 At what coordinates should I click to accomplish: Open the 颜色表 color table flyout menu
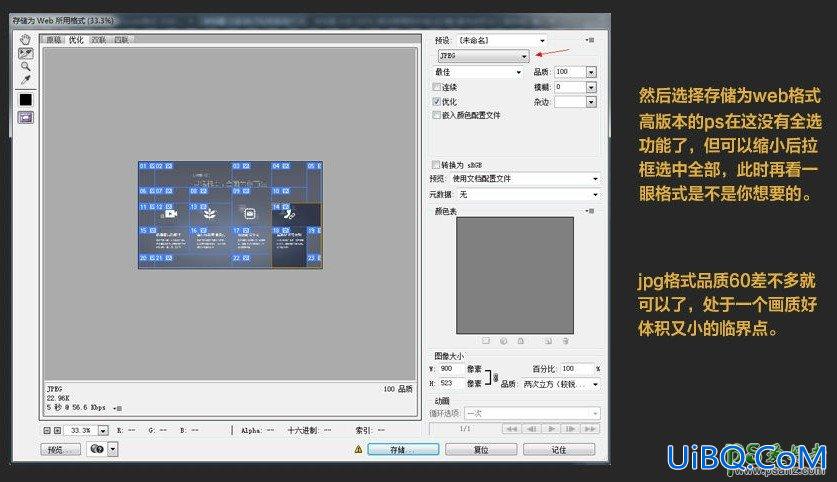(590, 211)
